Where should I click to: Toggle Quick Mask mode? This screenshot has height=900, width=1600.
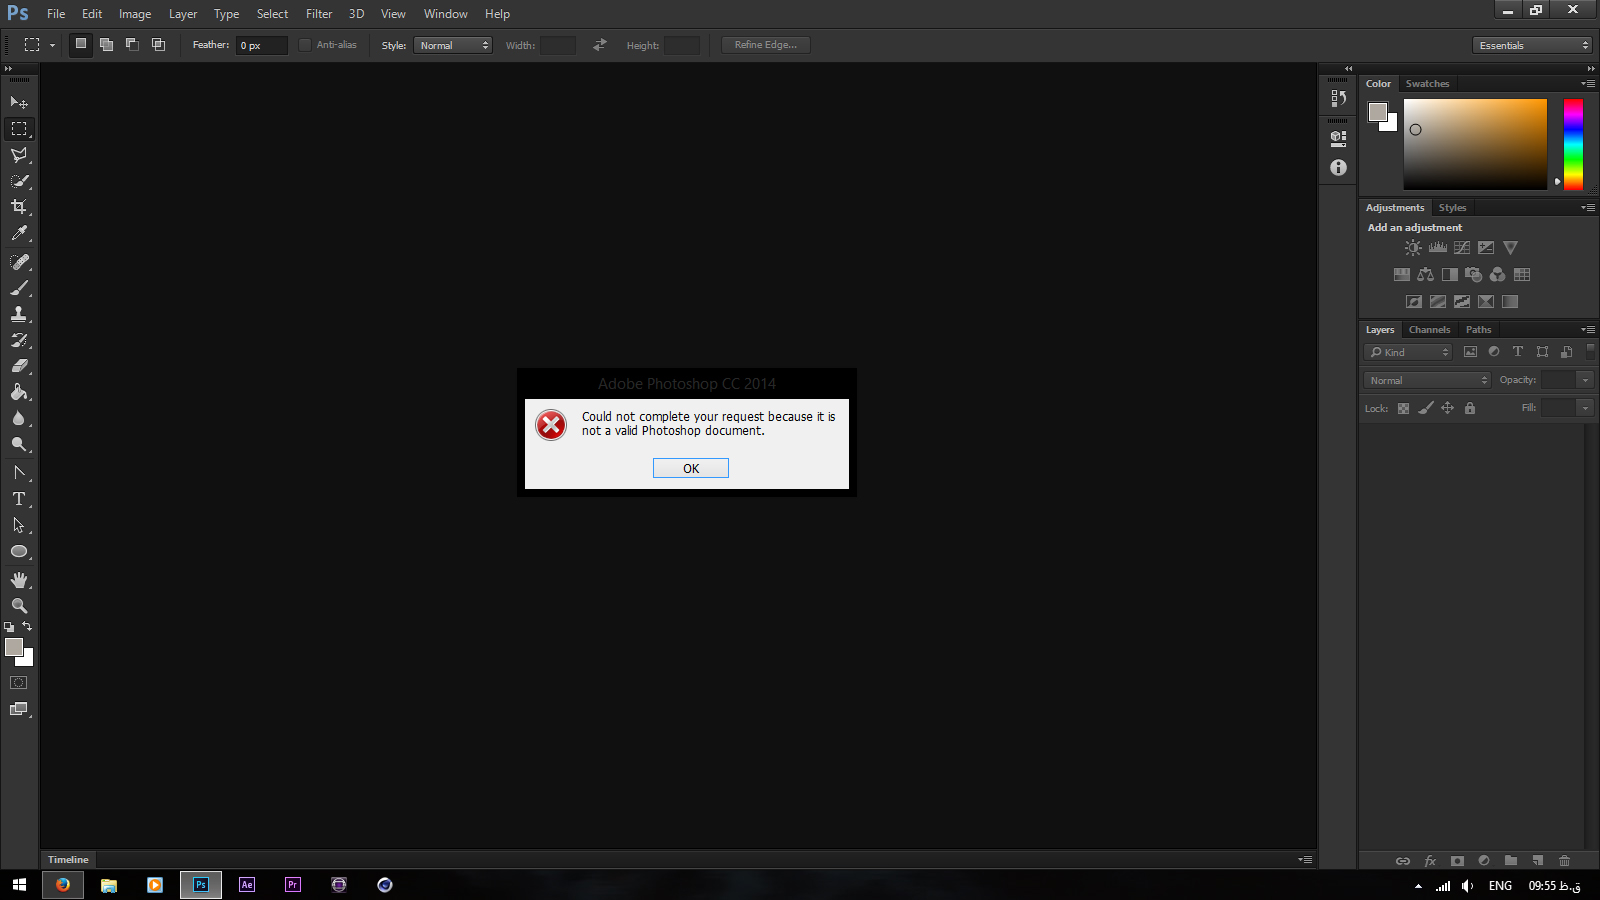click(x=19, y=683)
